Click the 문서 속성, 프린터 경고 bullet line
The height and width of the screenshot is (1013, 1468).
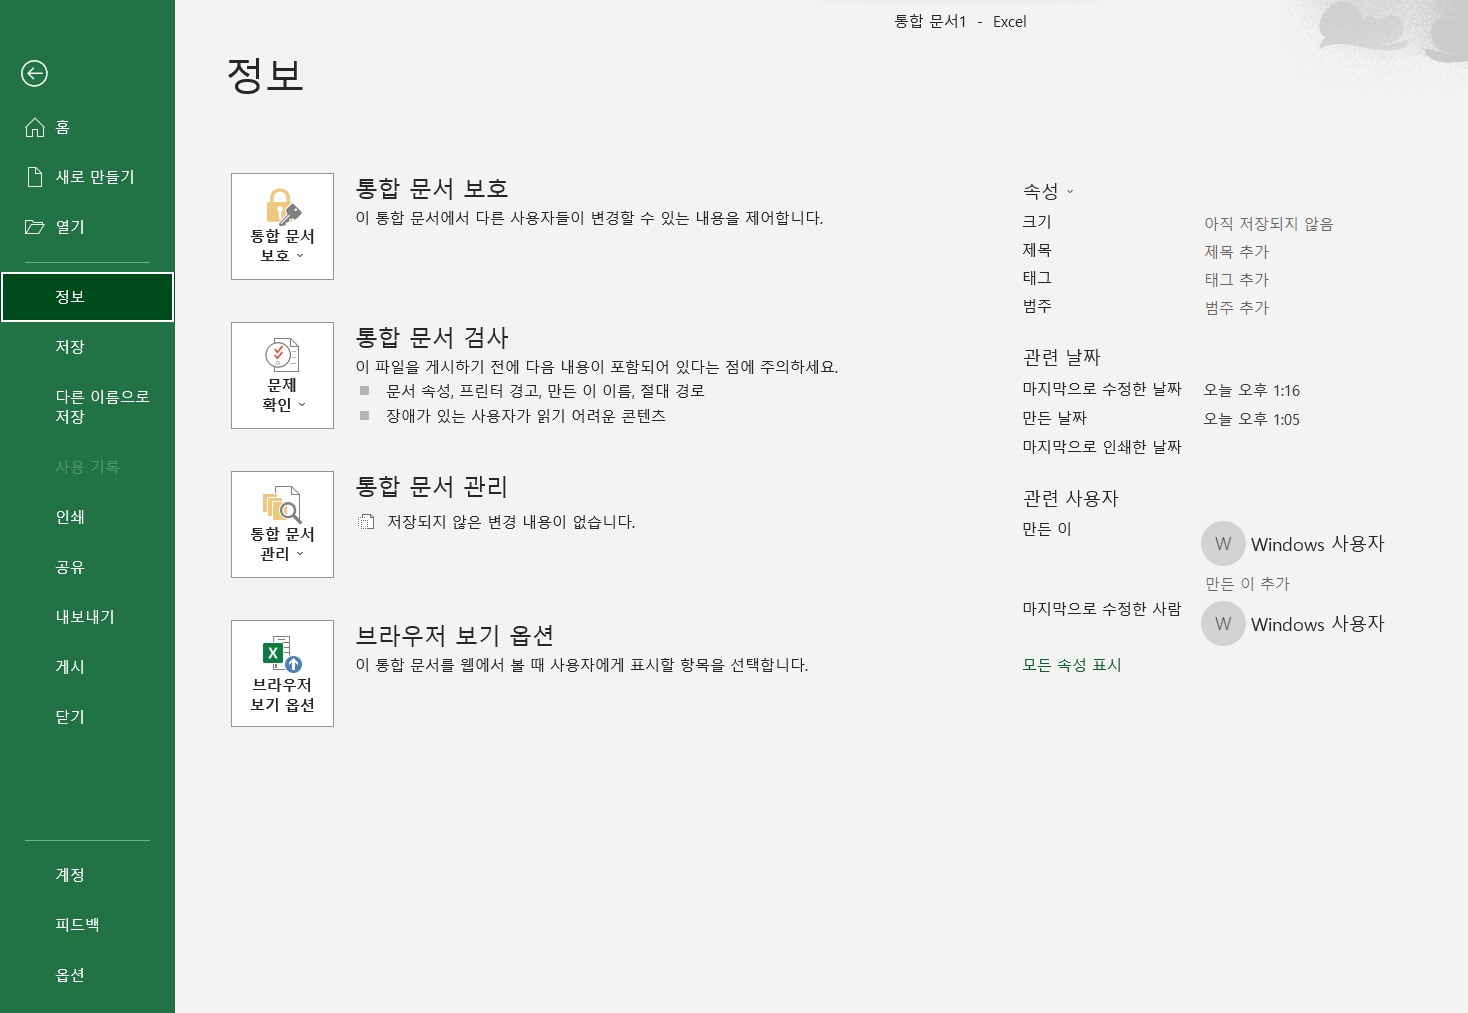[545, 391]
